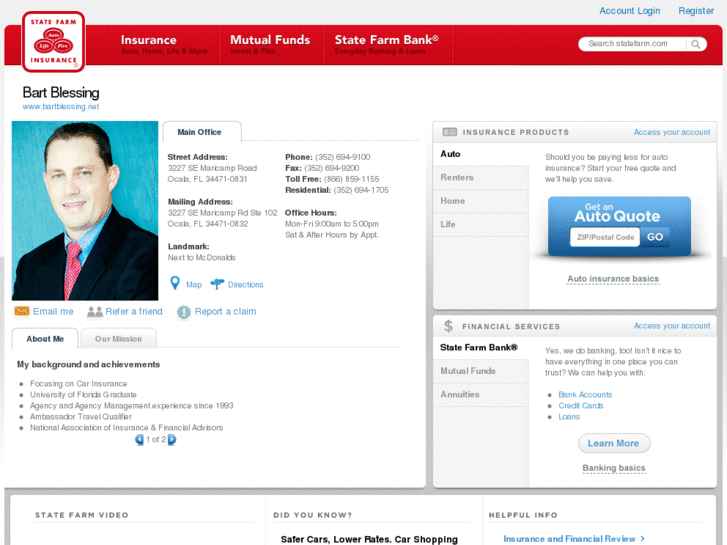Click Access your account in Insurance Products

coord(672,132)
